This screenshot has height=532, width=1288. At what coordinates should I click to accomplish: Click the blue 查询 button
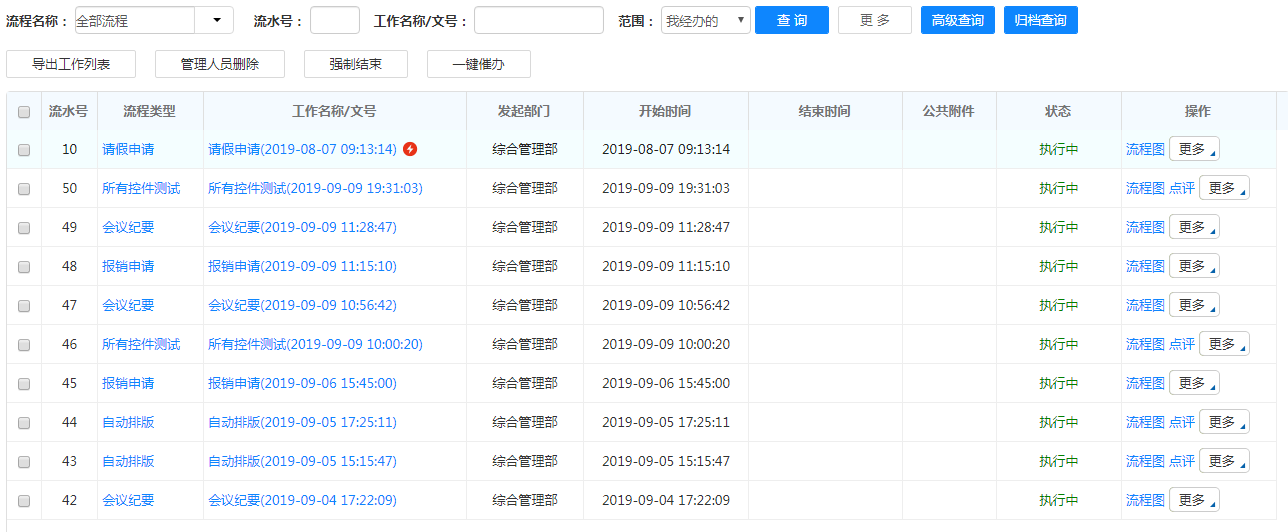(792, 21)
